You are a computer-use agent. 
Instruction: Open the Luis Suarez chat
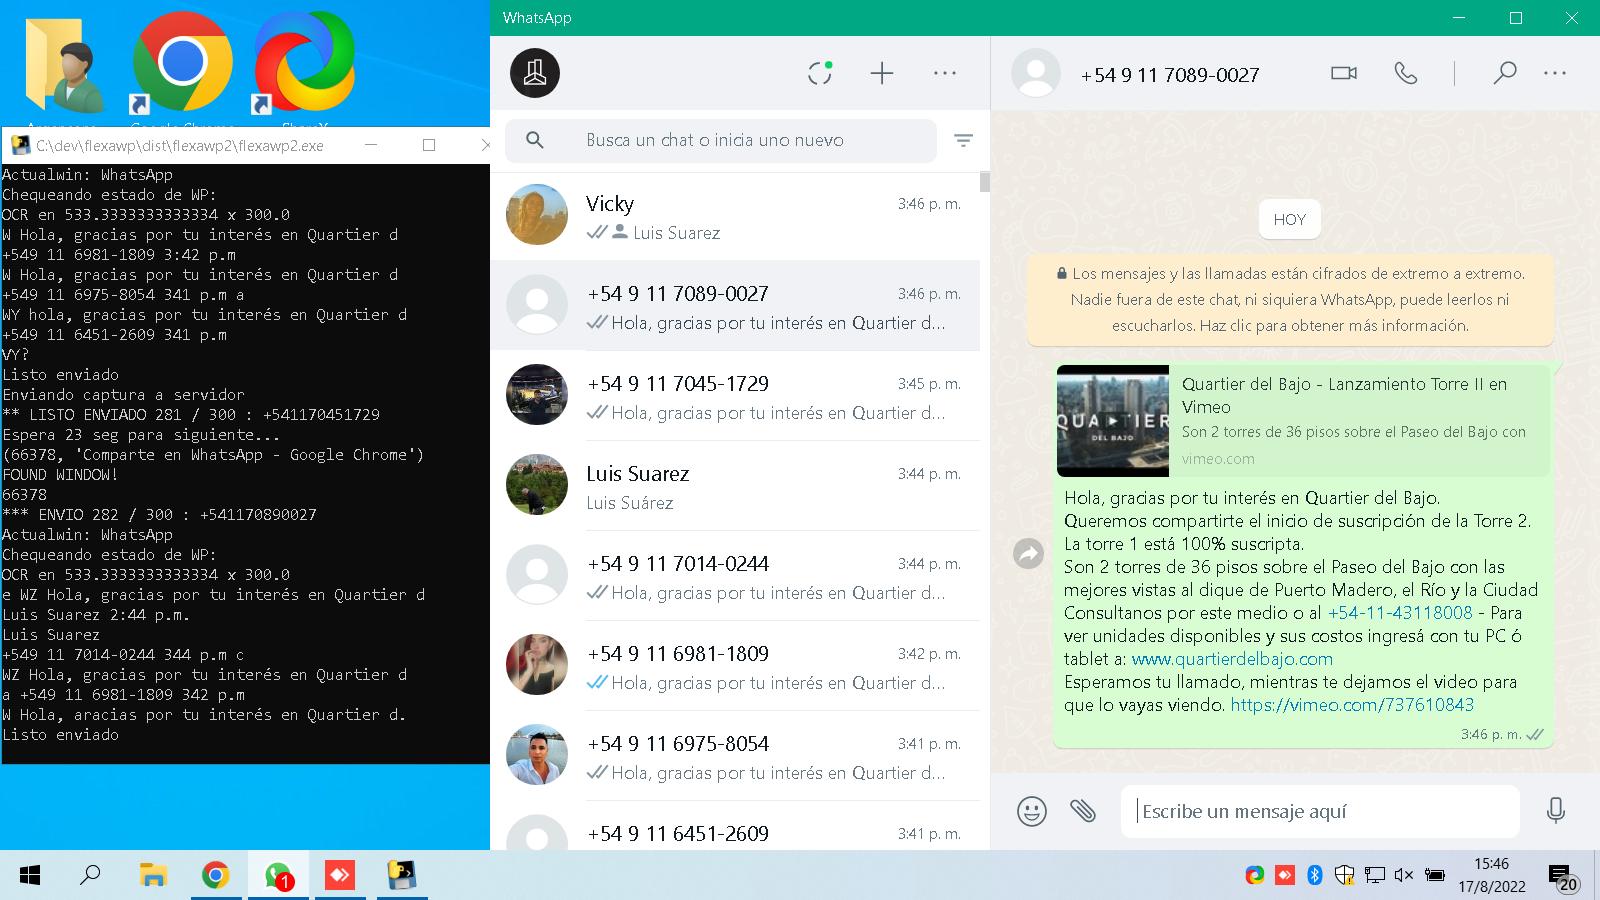coord(735,486)
